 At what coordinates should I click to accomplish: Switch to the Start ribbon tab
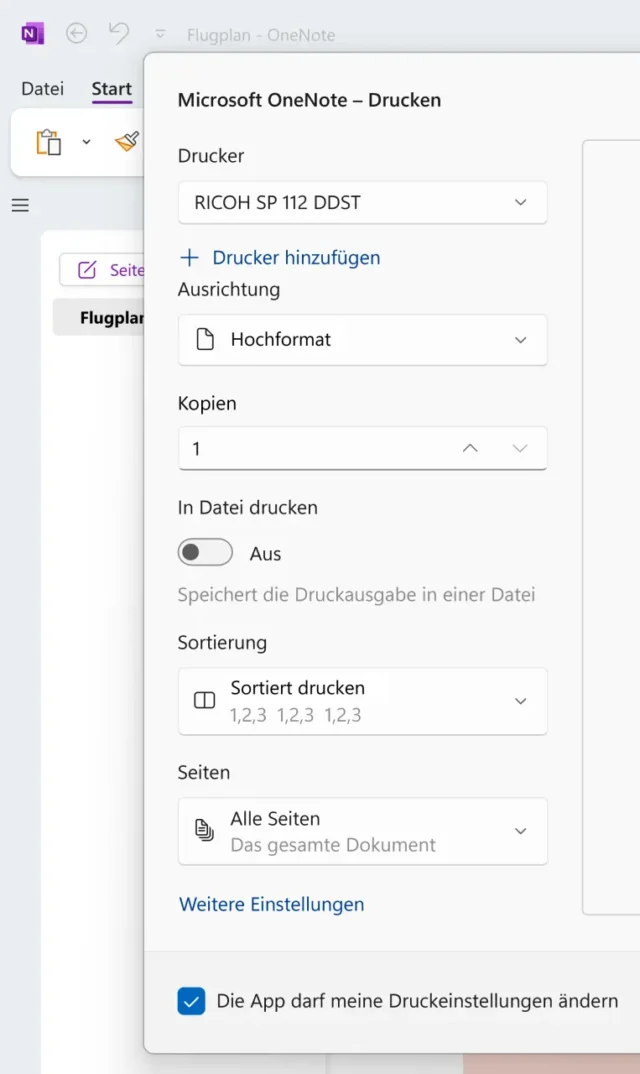pos(111,89)
